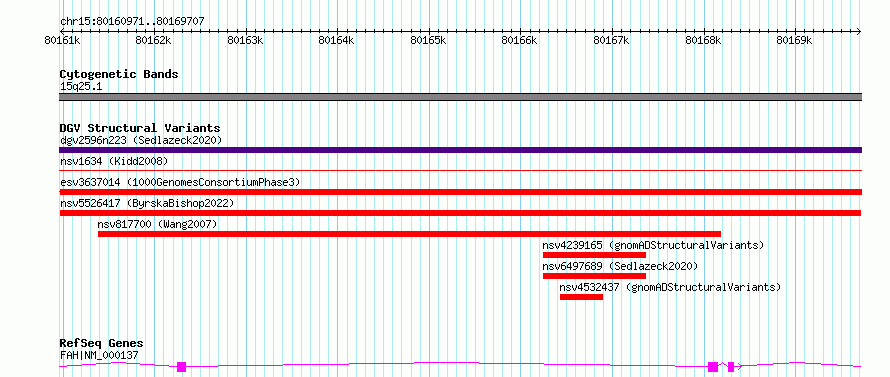
Task: Select the 15q25.1 band label
Action: 81,87
